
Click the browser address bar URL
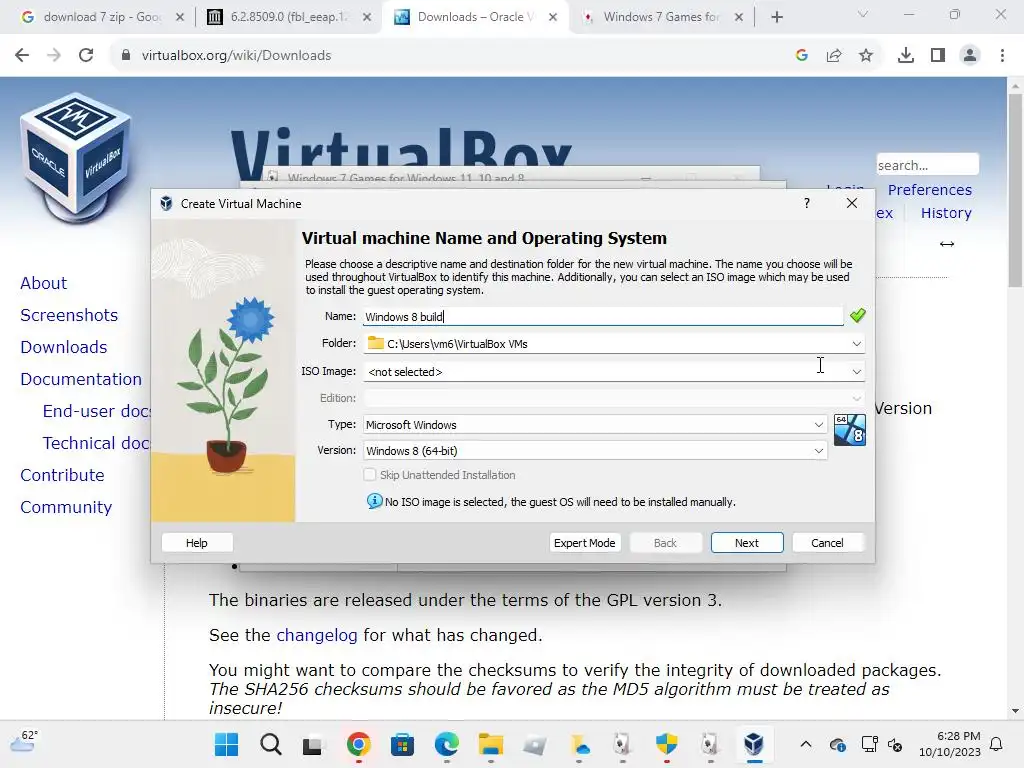(x=236, y=56)
